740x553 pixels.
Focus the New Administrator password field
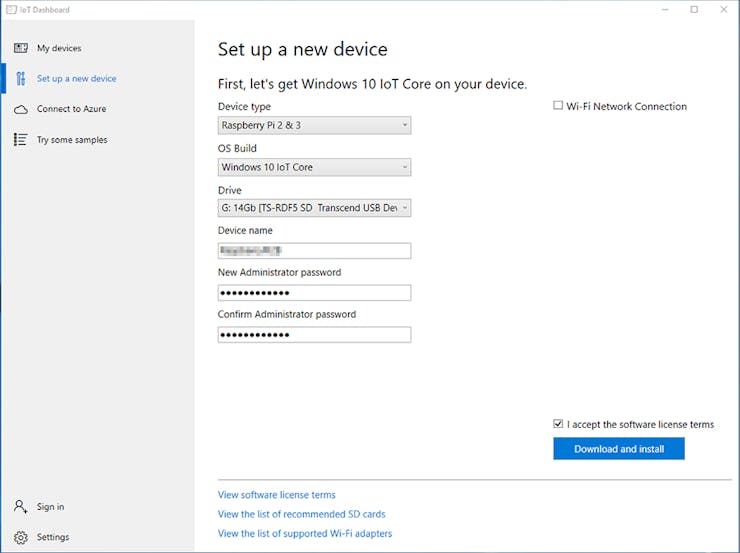click(x=314, y=293)
